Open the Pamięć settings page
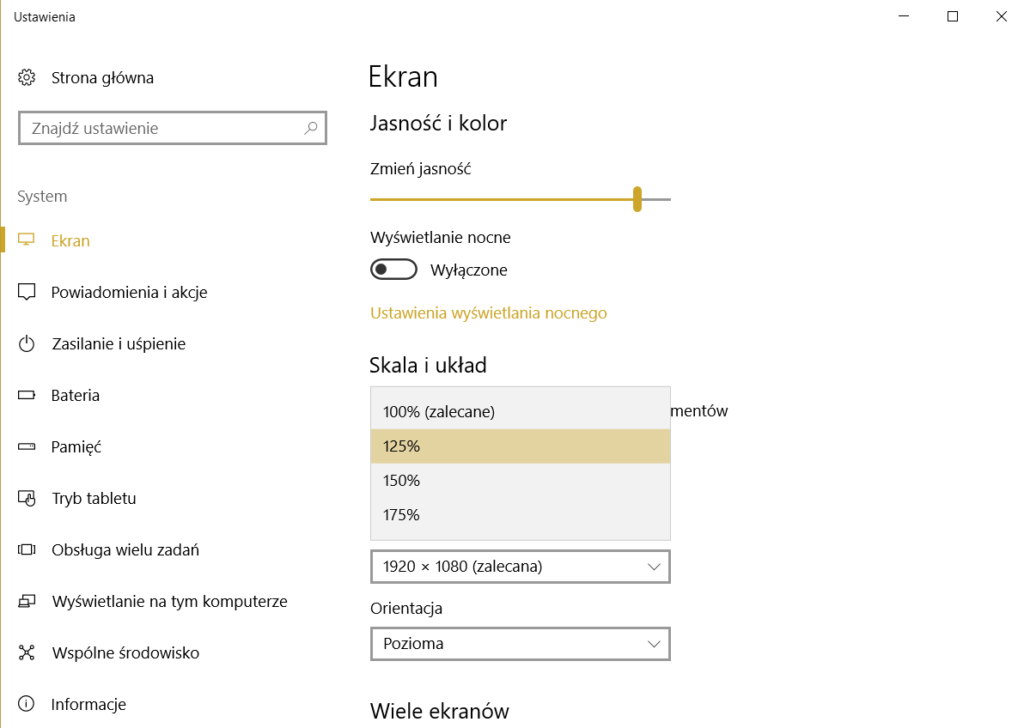Screen dimensions: 1024x728 76,447
